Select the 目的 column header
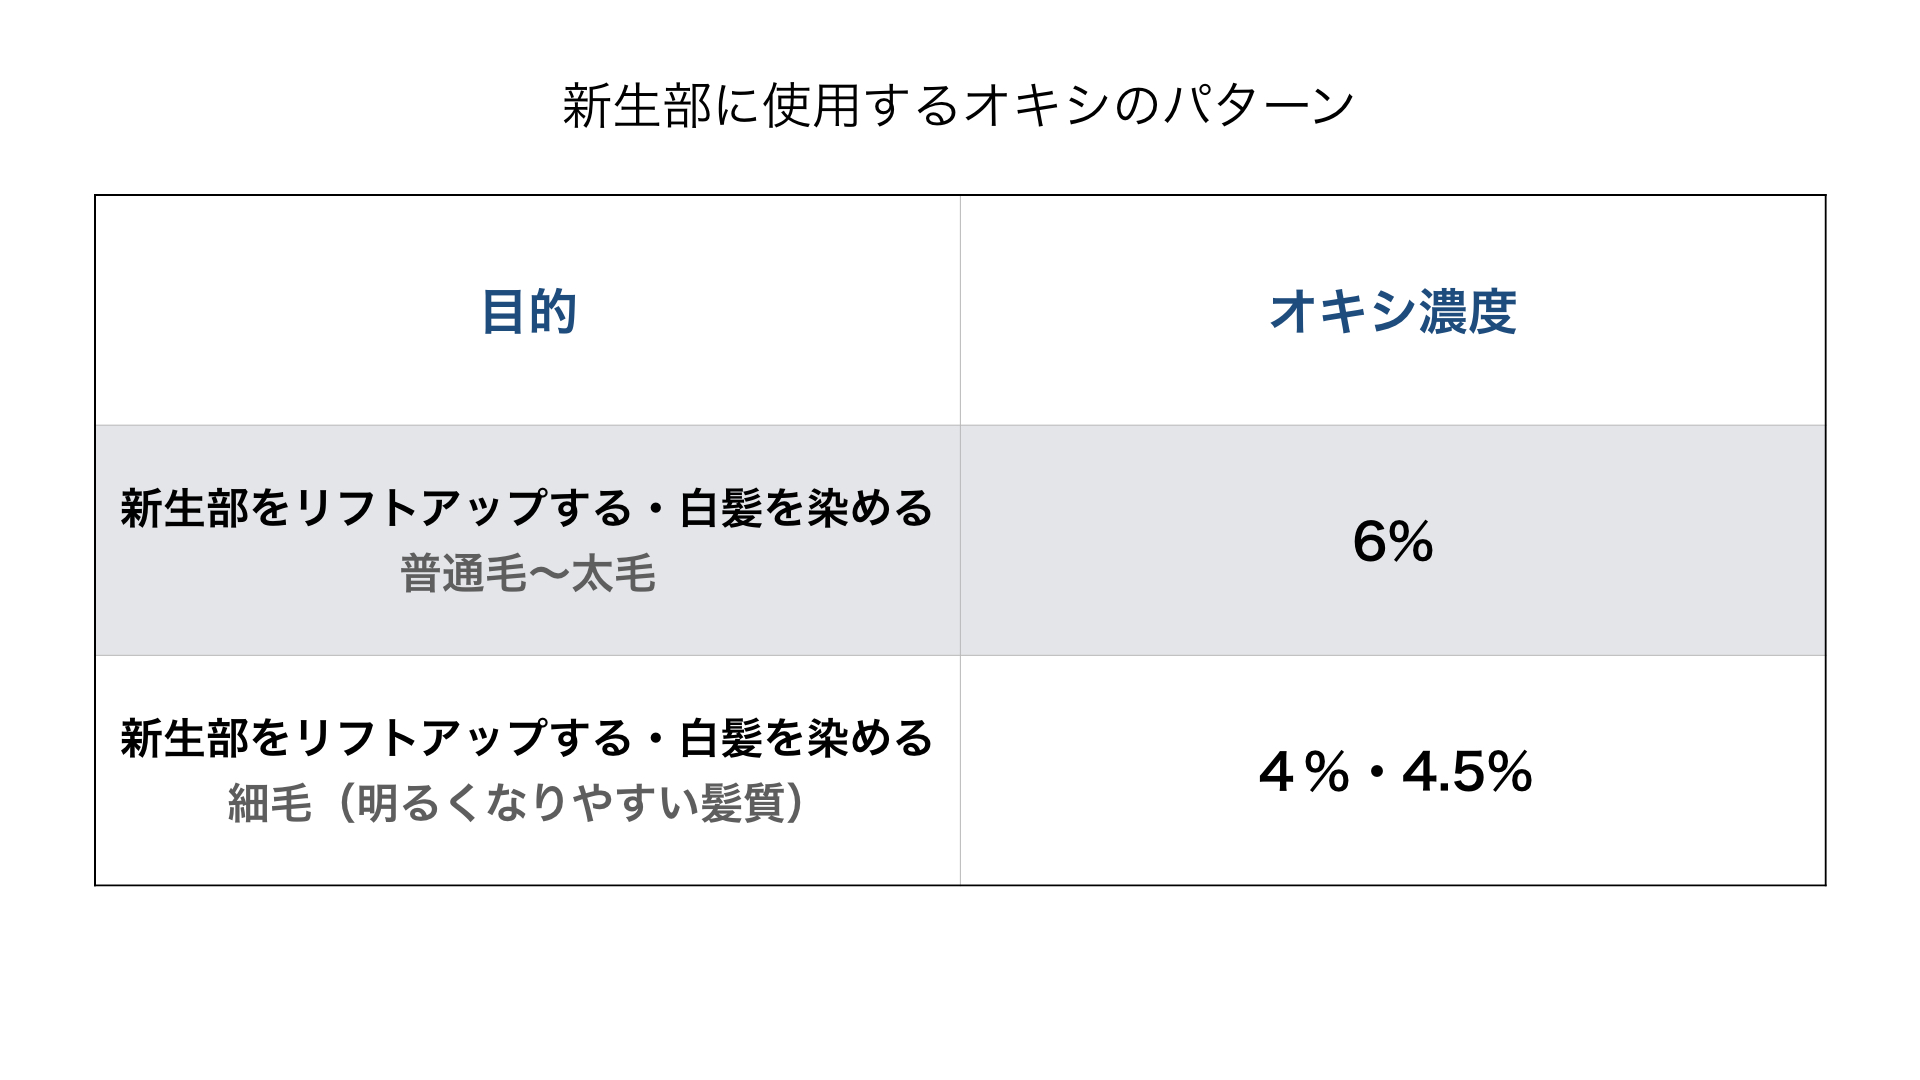The height and width of the screenshot is (1080, 1920). pos(528,312)
